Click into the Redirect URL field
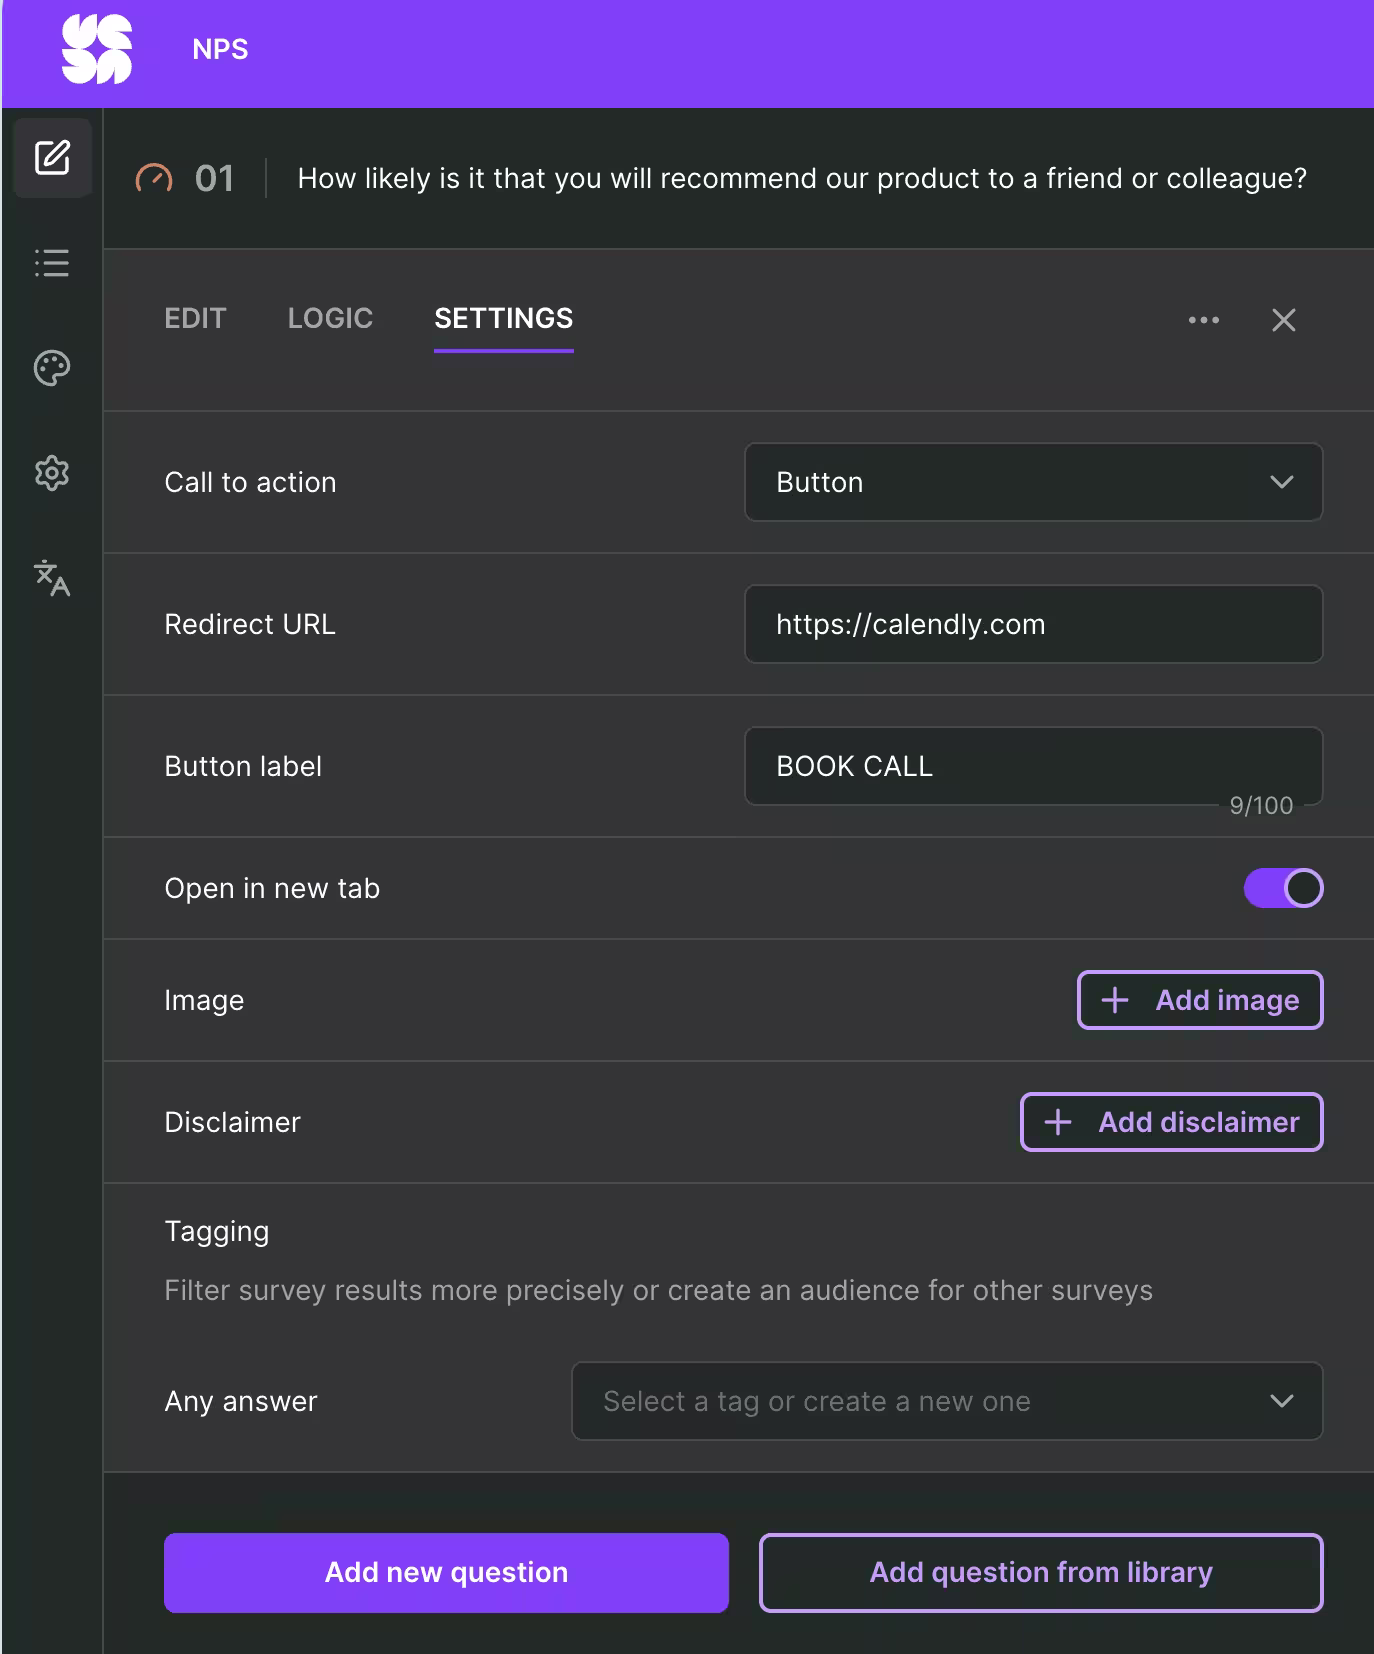This screenshot has width=1374, height=1654. click(x=1033, y=624)
